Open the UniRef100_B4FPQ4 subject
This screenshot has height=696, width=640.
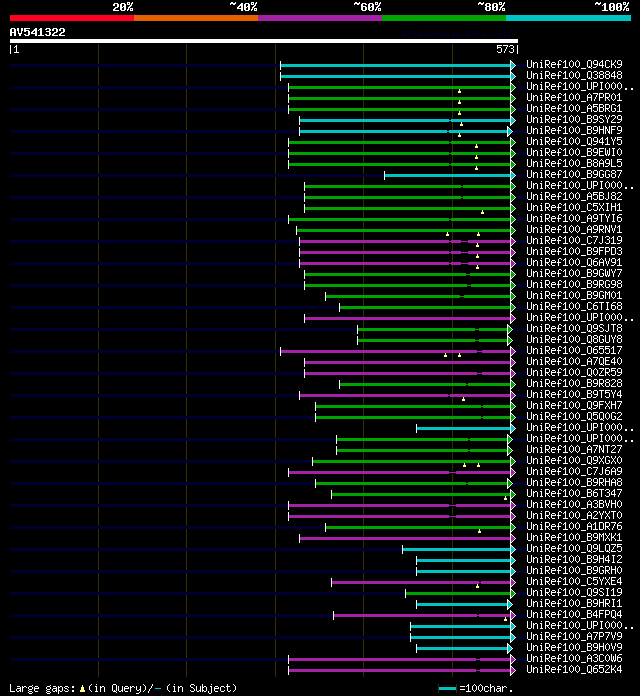click(x=574, y=614)
